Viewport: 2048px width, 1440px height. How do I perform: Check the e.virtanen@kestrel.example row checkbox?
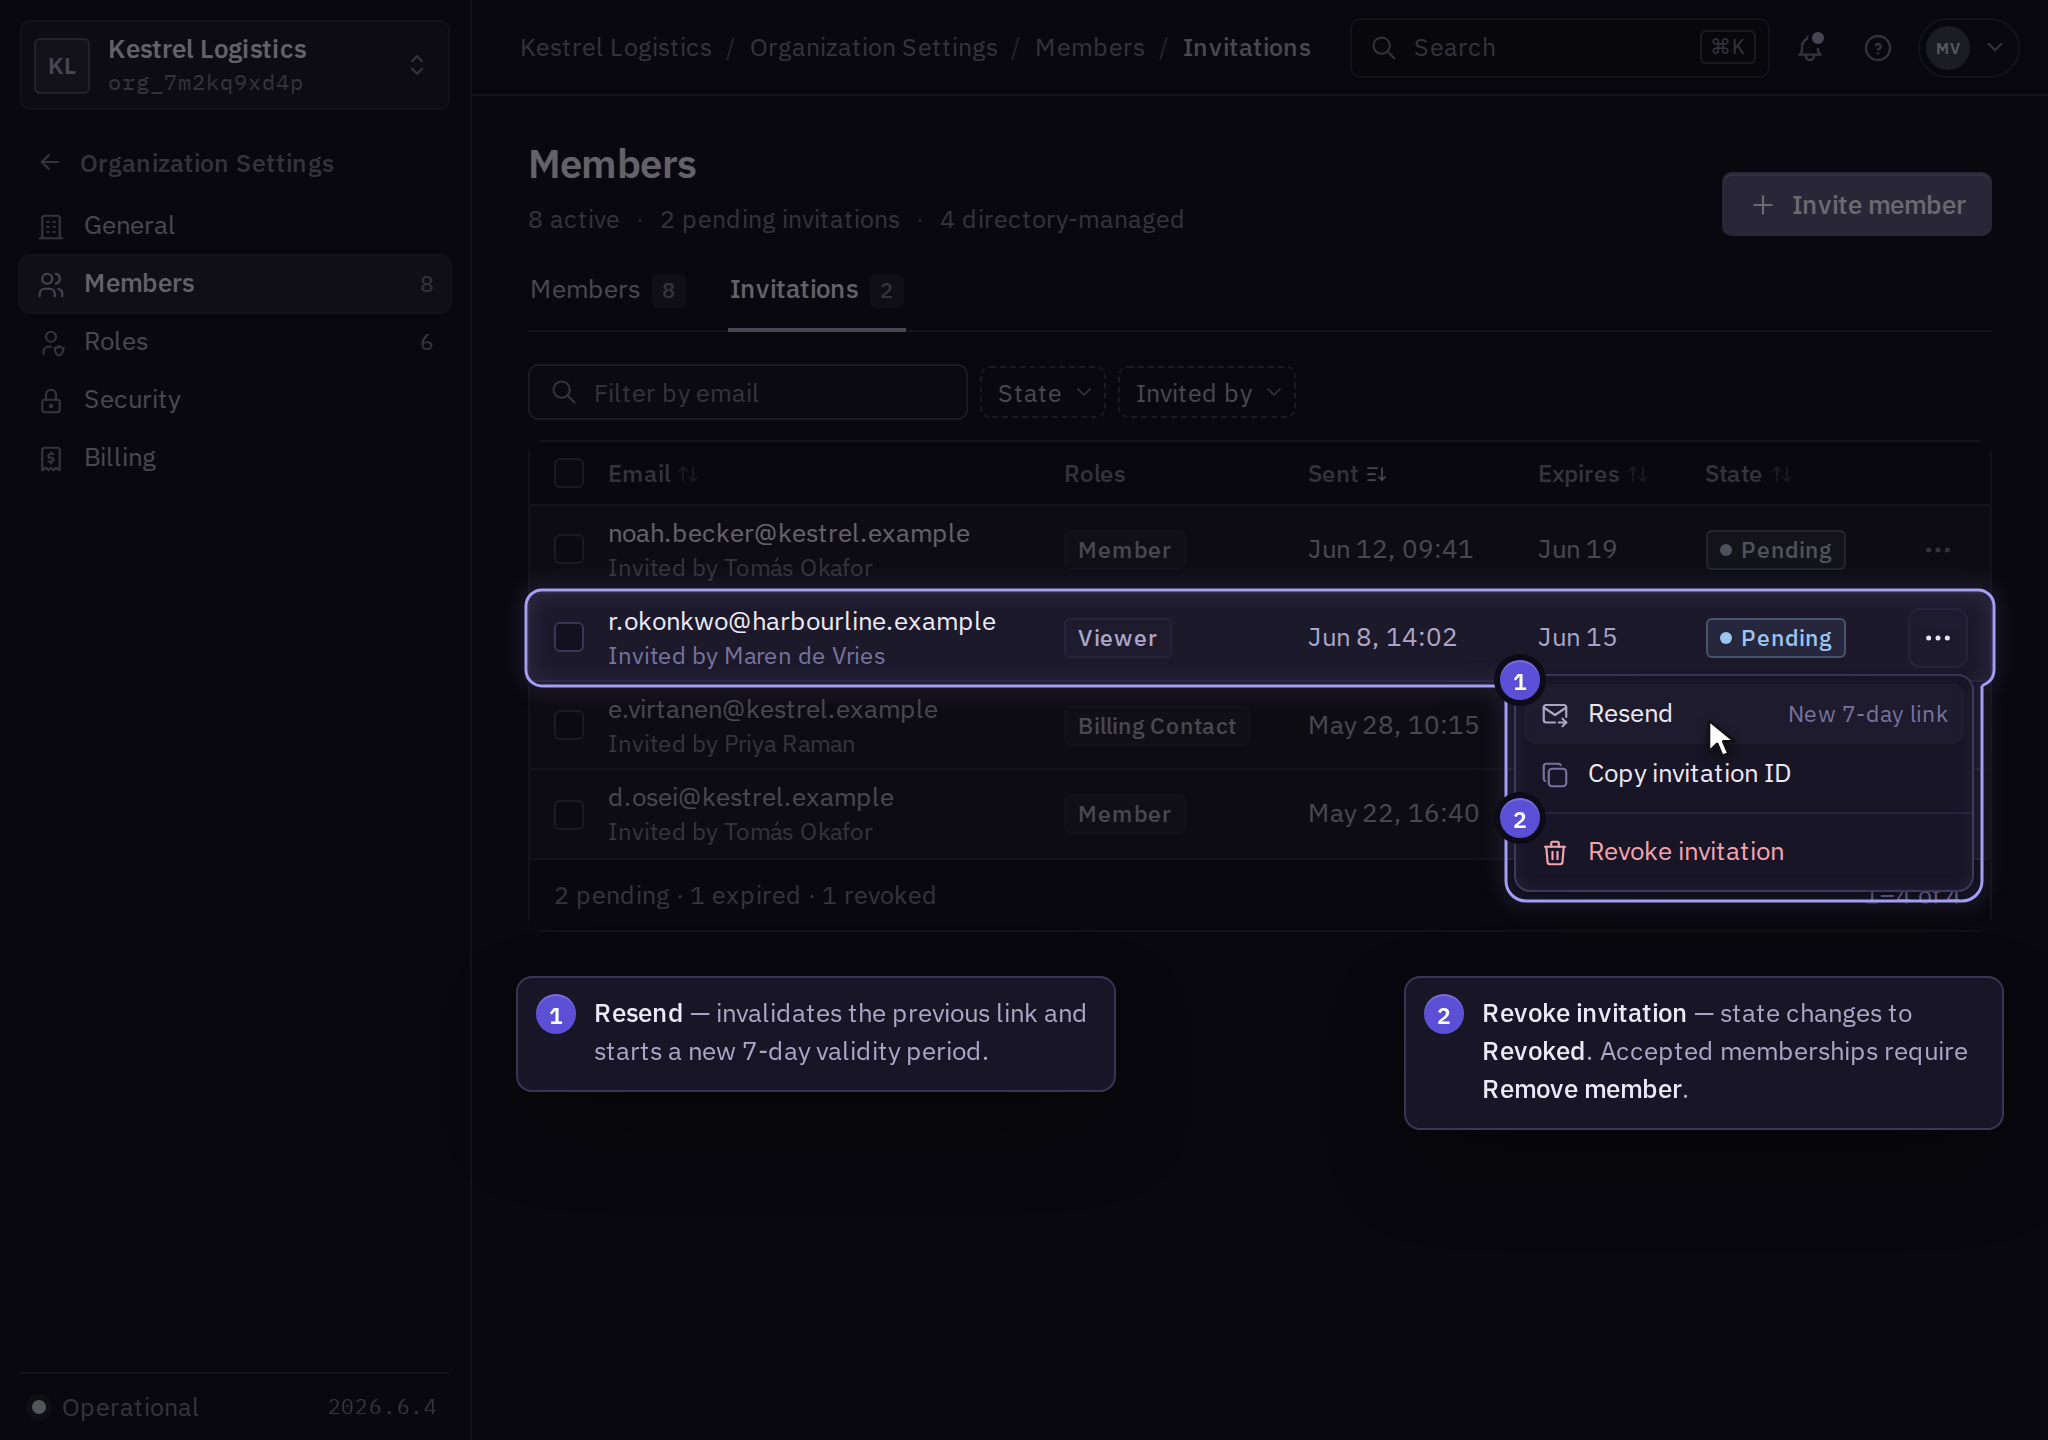(x=569, y=725)
